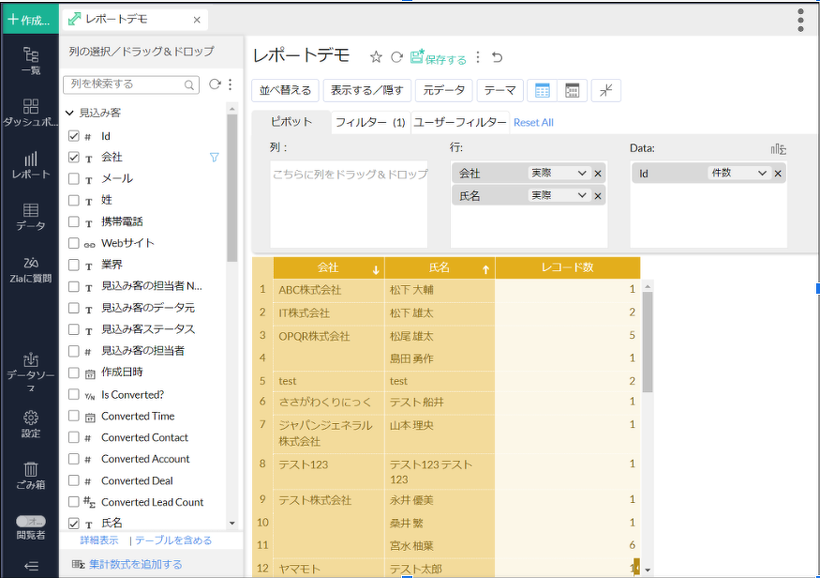Click the 並べ替える button

pos(286,90)
